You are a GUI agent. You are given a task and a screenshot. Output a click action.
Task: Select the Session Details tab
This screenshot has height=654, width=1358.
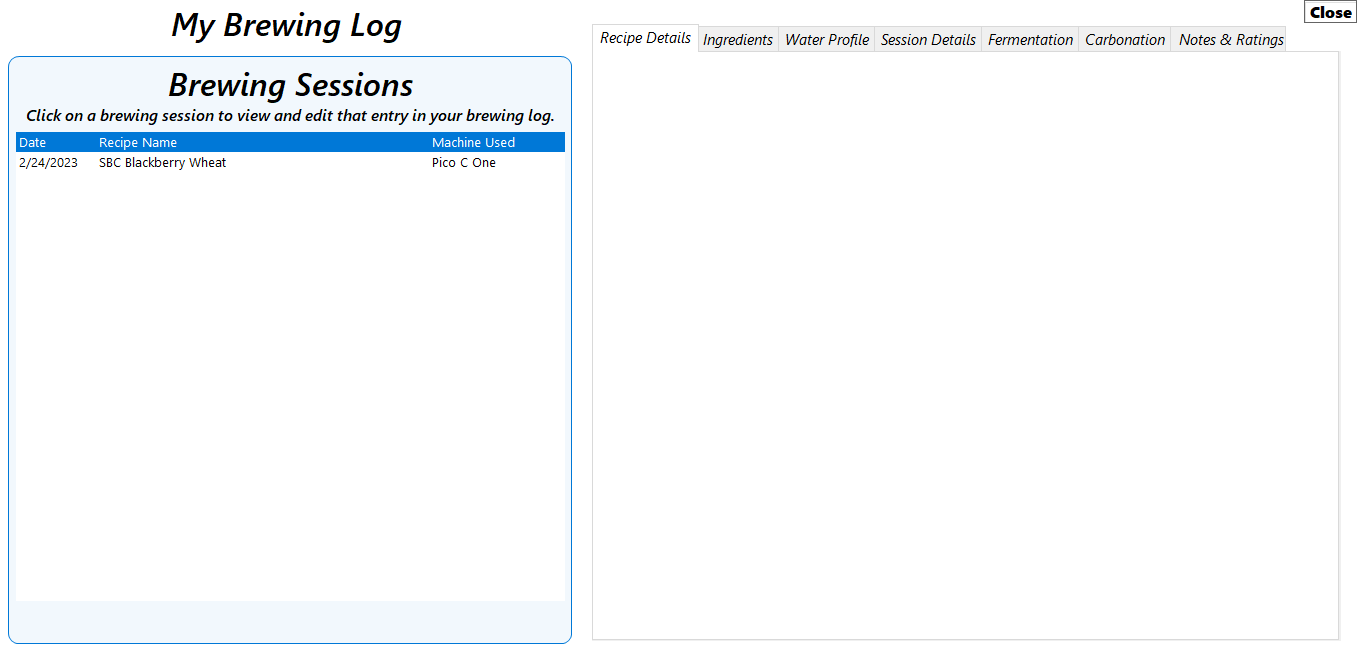927,39
